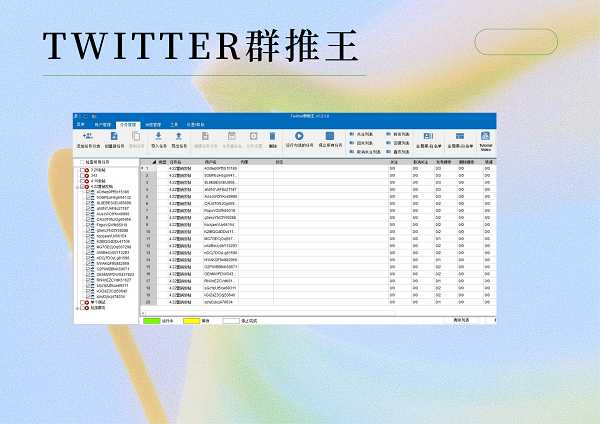Click the trash can delete icon
The height and width of the screenshot is (424, 600).
[x=272, y=136]
